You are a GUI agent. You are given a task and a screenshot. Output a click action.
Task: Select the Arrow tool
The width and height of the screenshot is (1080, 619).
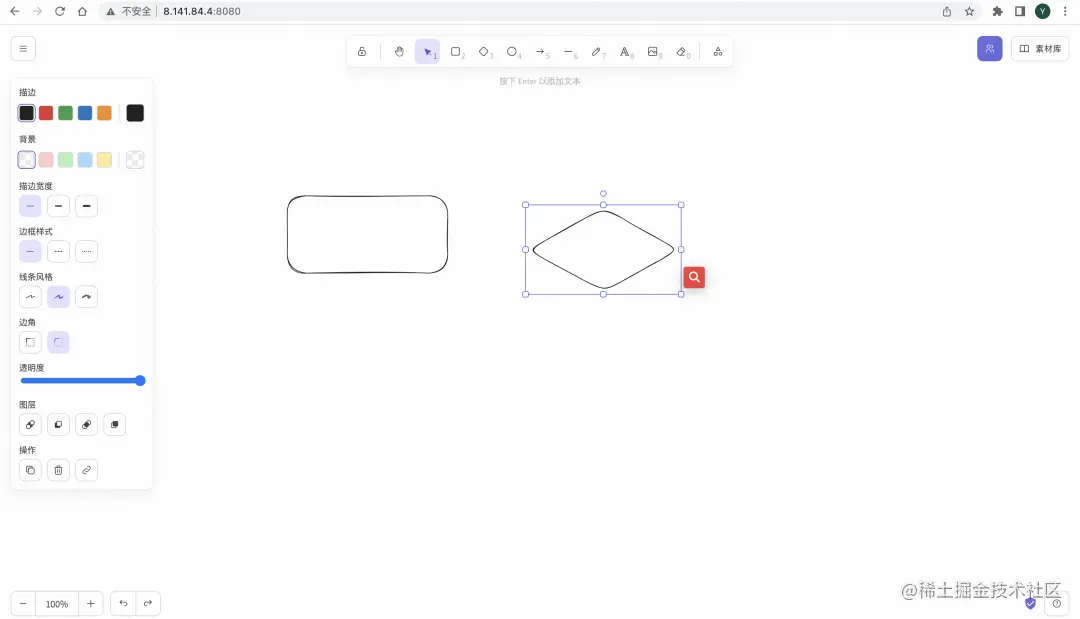tap(540, 52)
